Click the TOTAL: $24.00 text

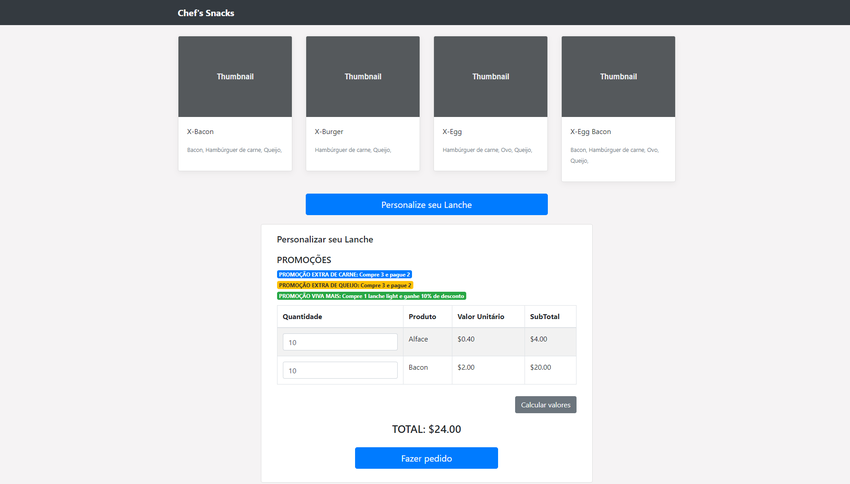427,429
